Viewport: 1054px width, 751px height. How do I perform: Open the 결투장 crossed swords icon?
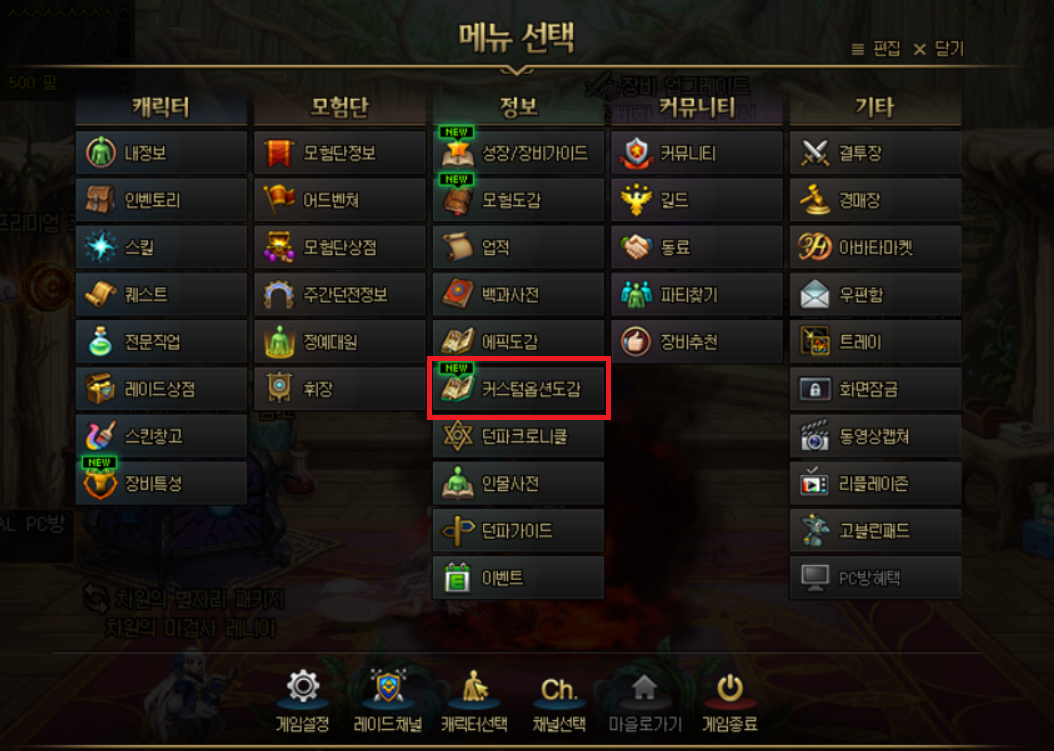click(x=815, y=153)
